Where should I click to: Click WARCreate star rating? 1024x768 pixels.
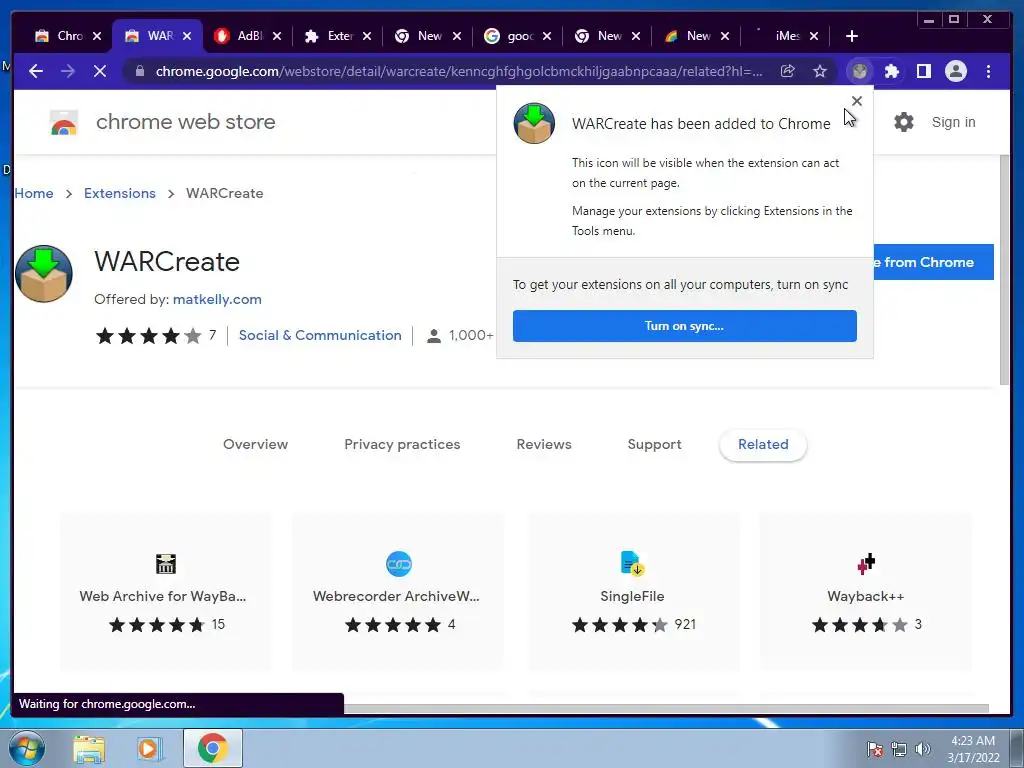click(149, 336)
